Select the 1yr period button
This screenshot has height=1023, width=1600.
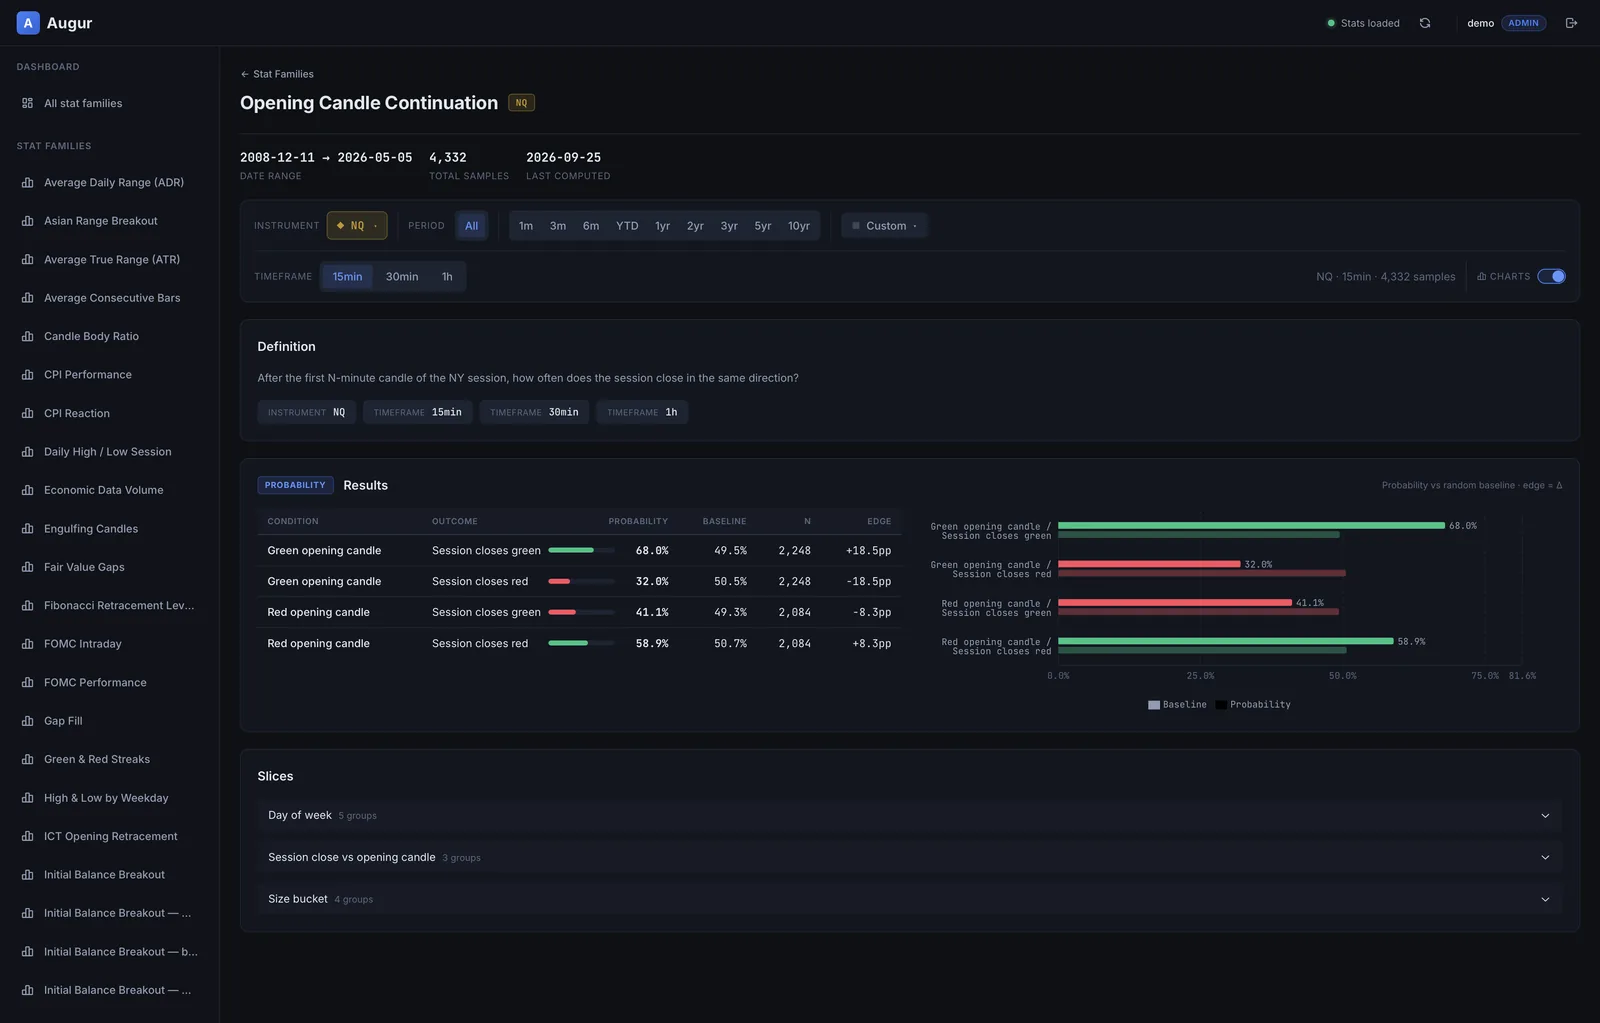coord(662,226)
